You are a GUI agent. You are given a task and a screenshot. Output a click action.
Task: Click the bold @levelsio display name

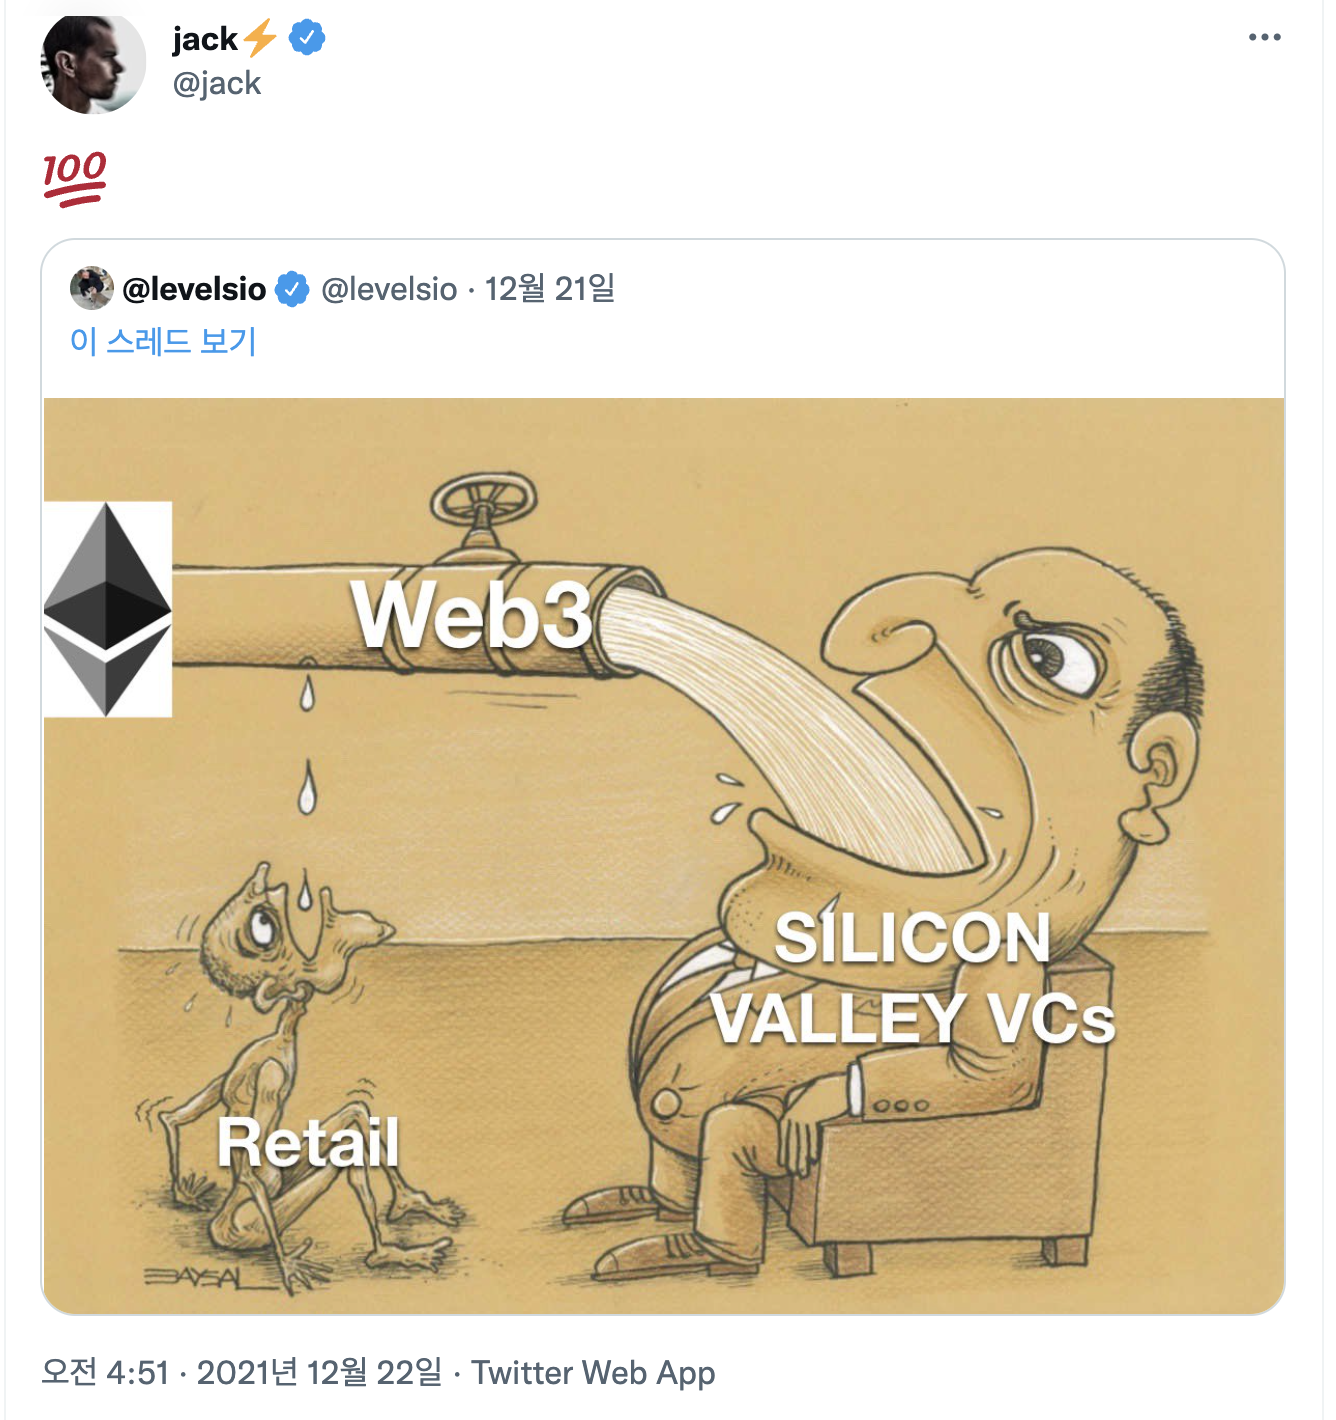pos(194,289)
